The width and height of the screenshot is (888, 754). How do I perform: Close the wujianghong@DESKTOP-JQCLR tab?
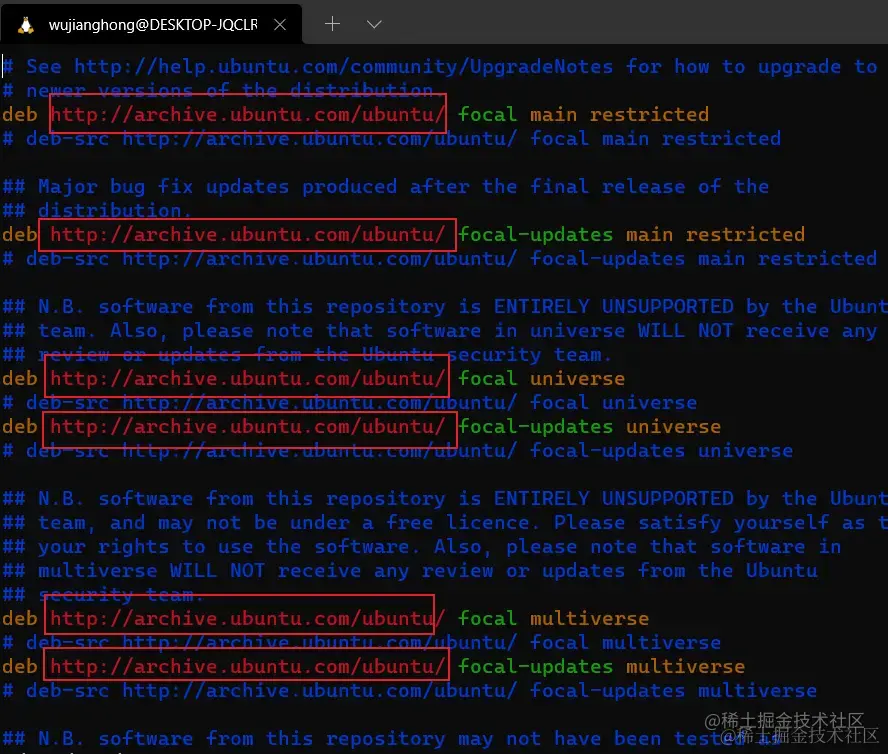(280, 24)
